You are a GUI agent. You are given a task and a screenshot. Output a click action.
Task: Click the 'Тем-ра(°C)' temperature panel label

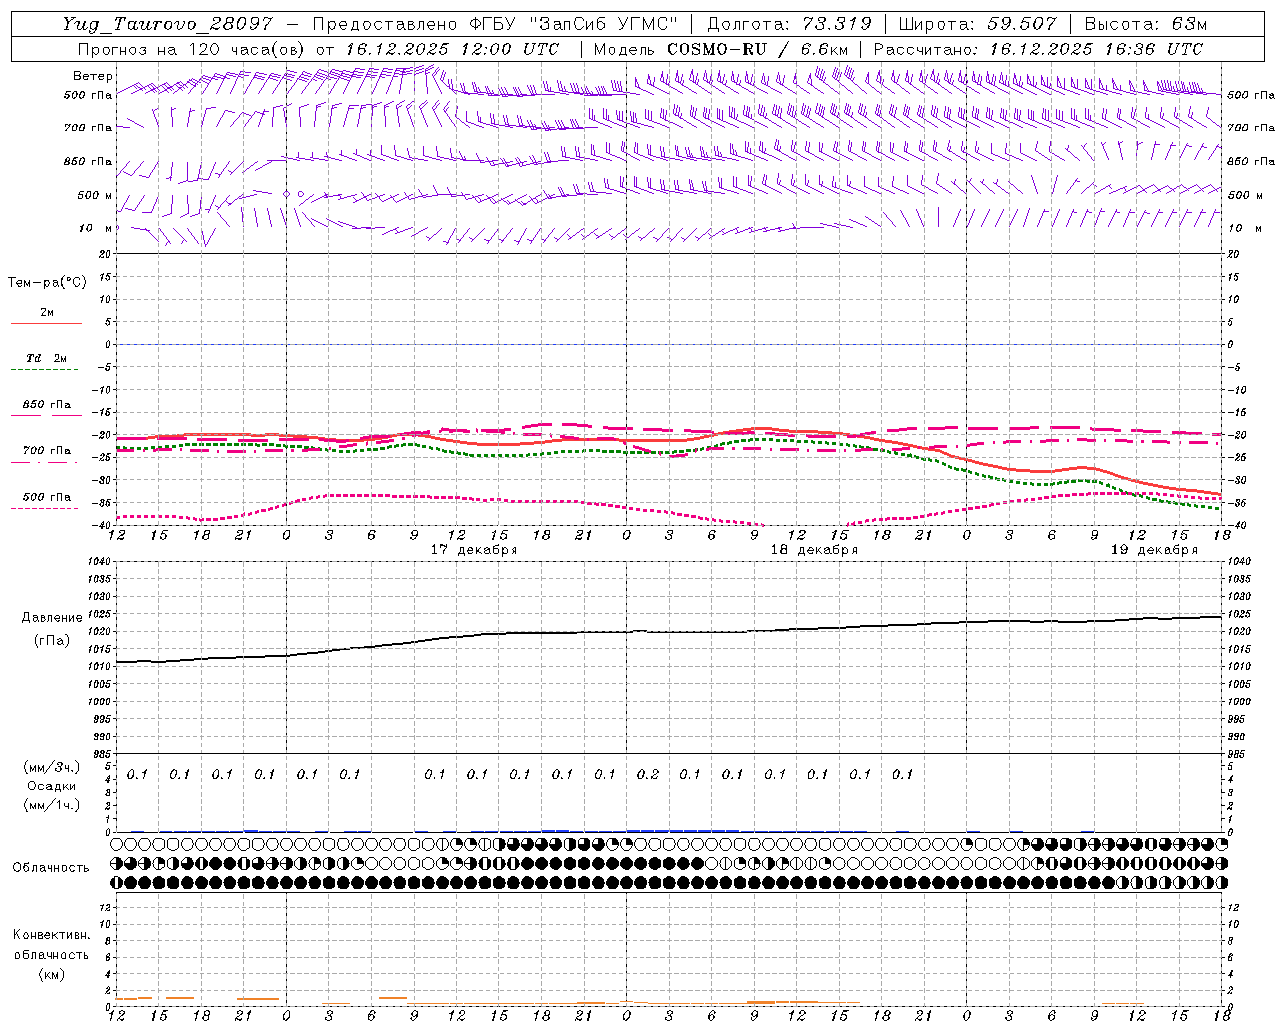47,283
